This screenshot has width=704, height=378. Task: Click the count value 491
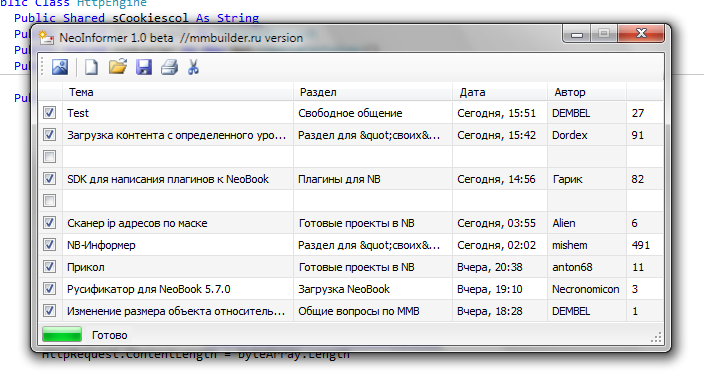coord(641,245)
